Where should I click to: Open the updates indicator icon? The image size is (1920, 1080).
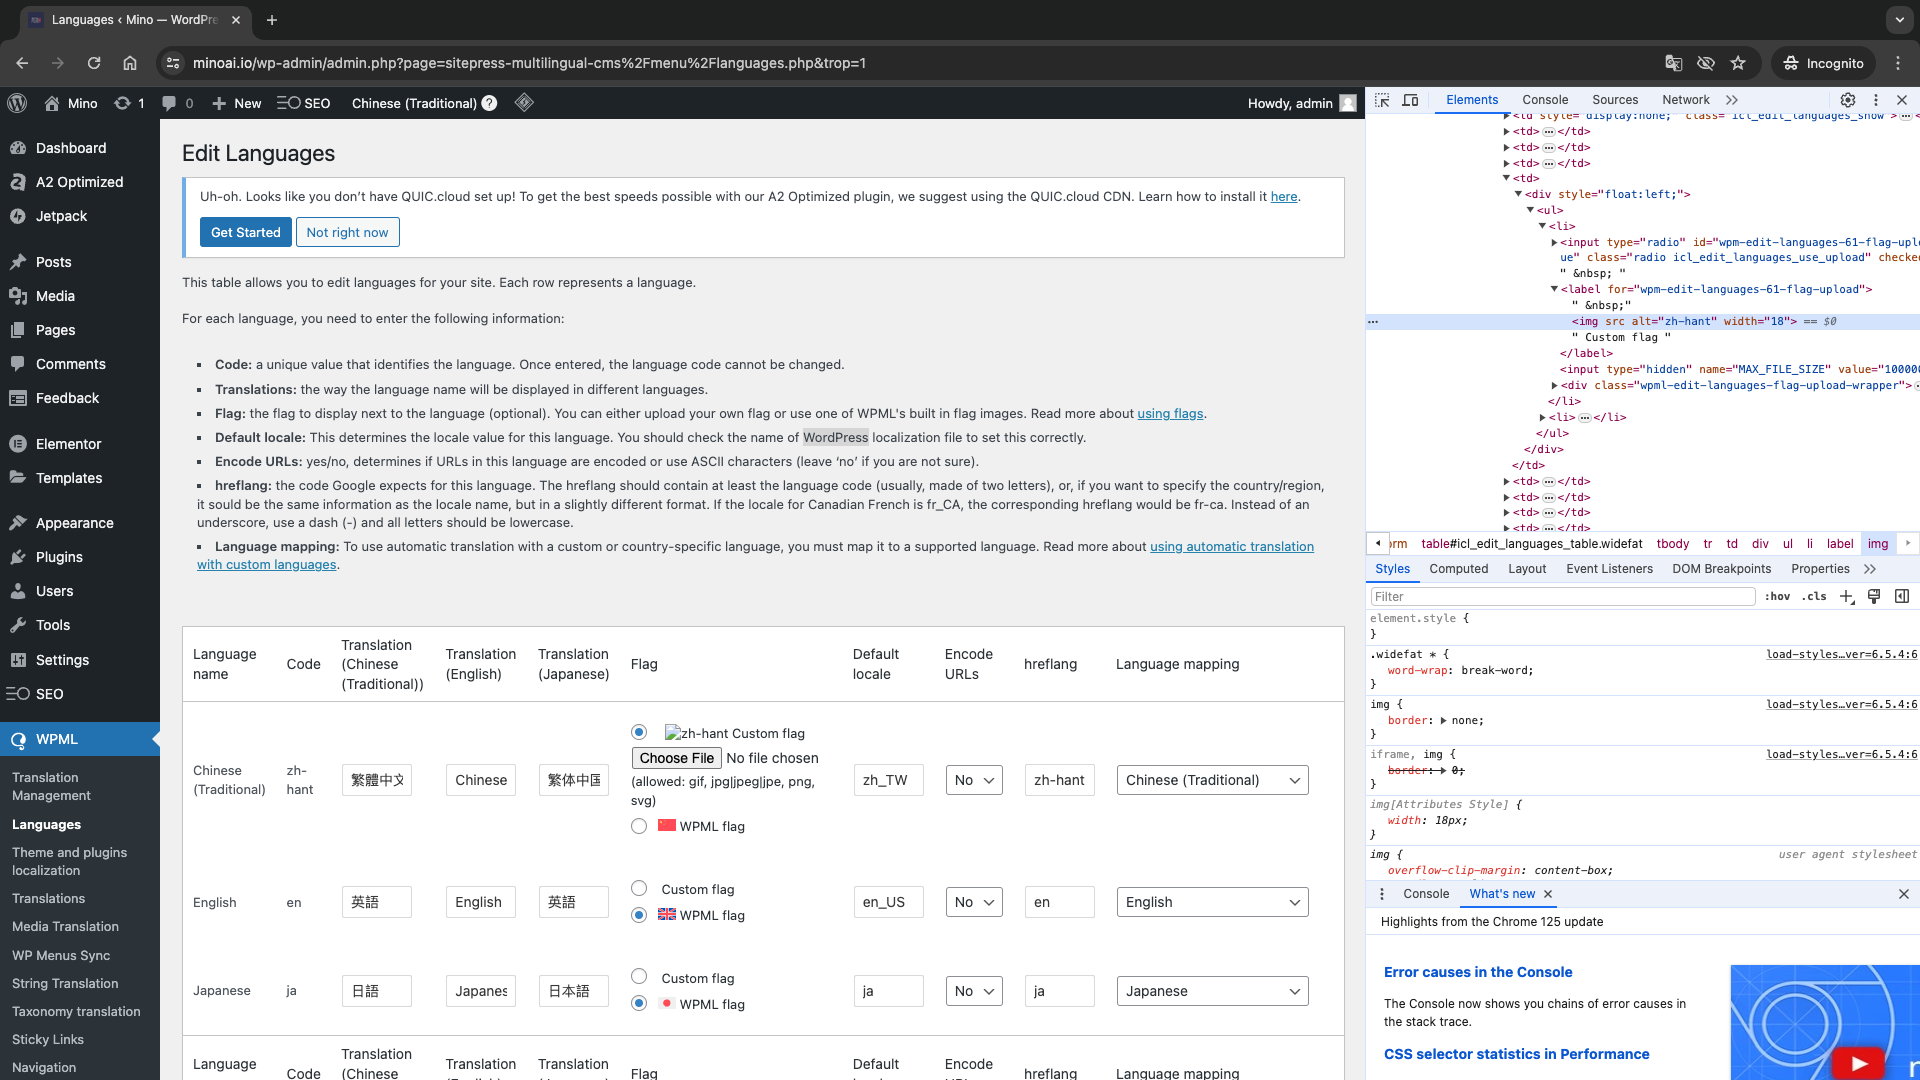[130, 103]
